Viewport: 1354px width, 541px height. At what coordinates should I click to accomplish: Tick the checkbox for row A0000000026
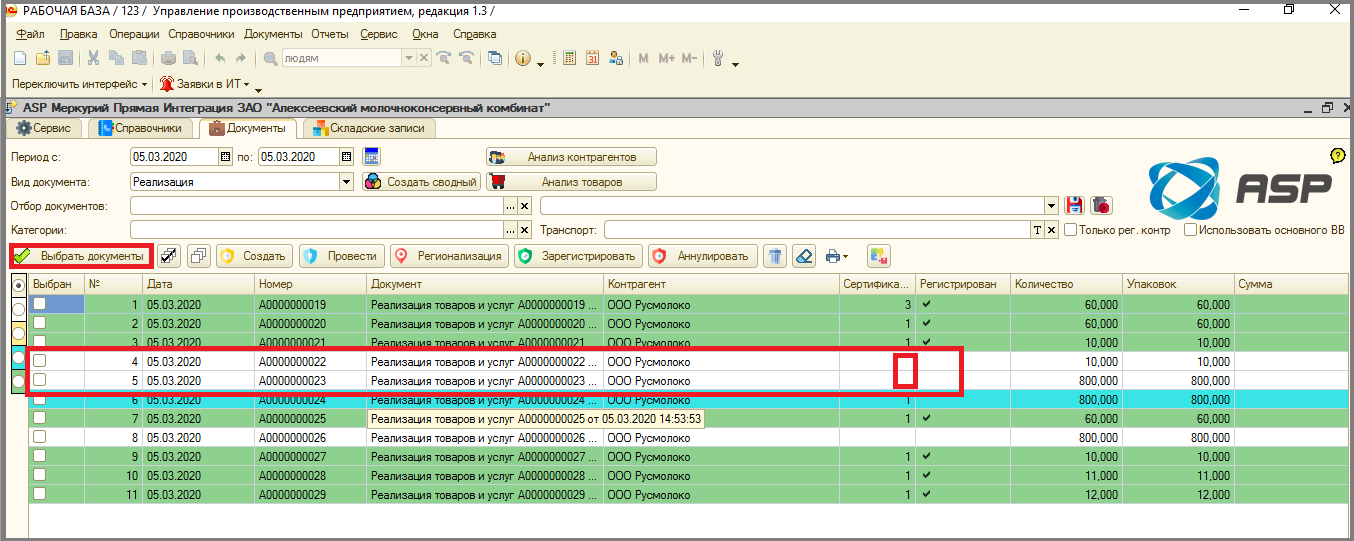click(x=40, y=437)
